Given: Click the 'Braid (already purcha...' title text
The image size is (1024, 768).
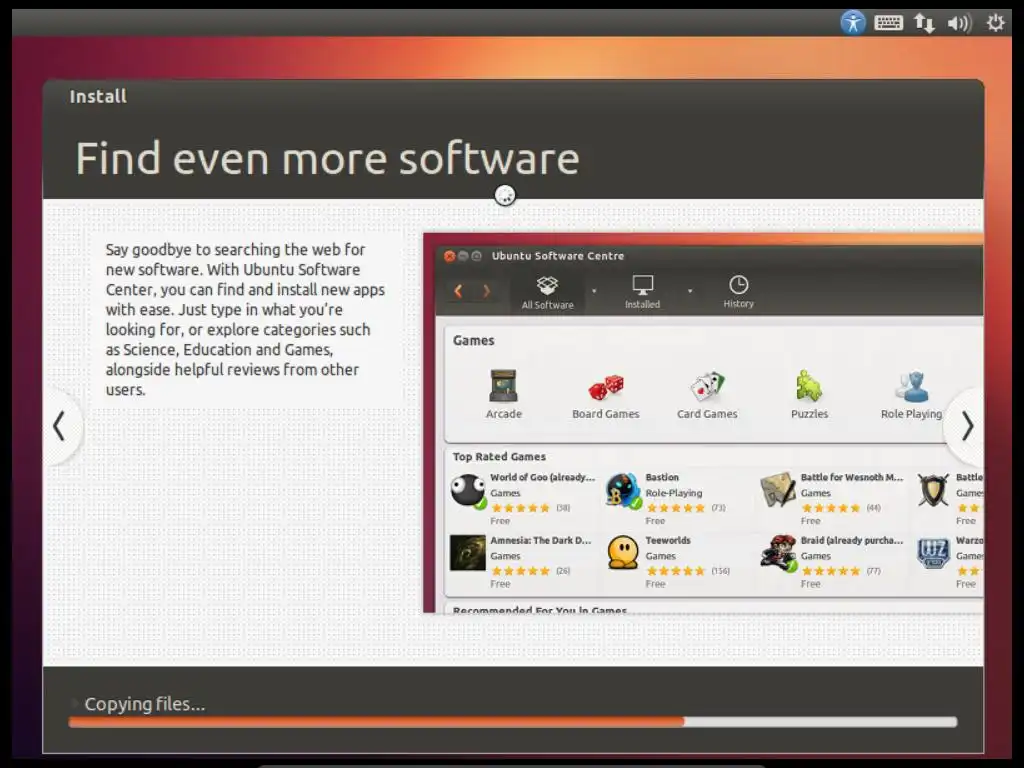Looking at the screenshot, I should point(852,540).
